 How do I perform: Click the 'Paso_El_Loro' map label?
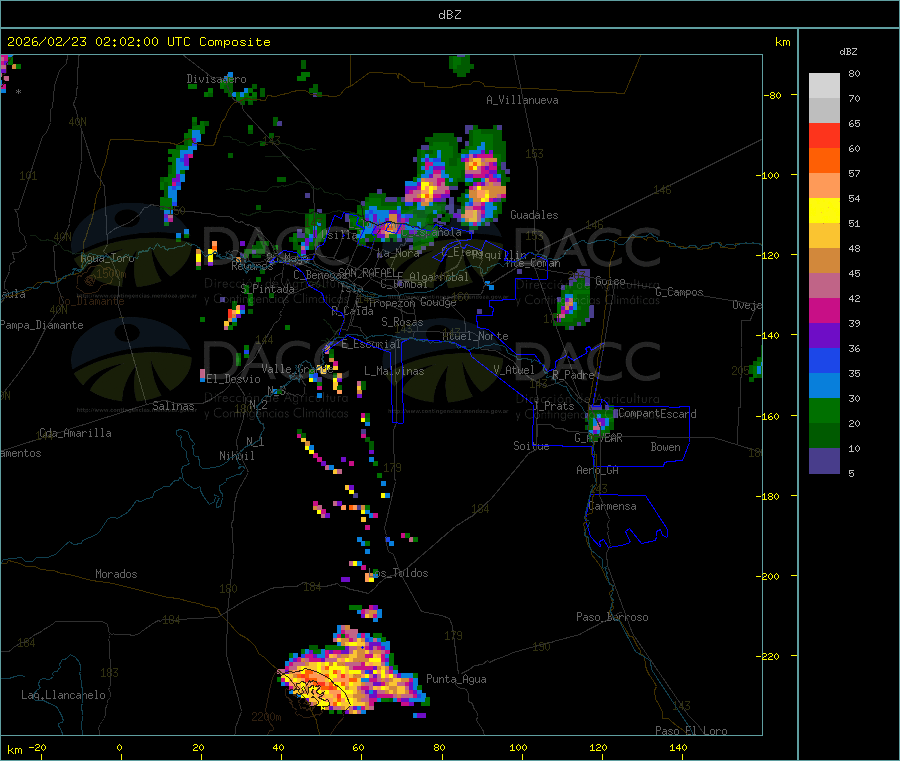coord(691,731)
